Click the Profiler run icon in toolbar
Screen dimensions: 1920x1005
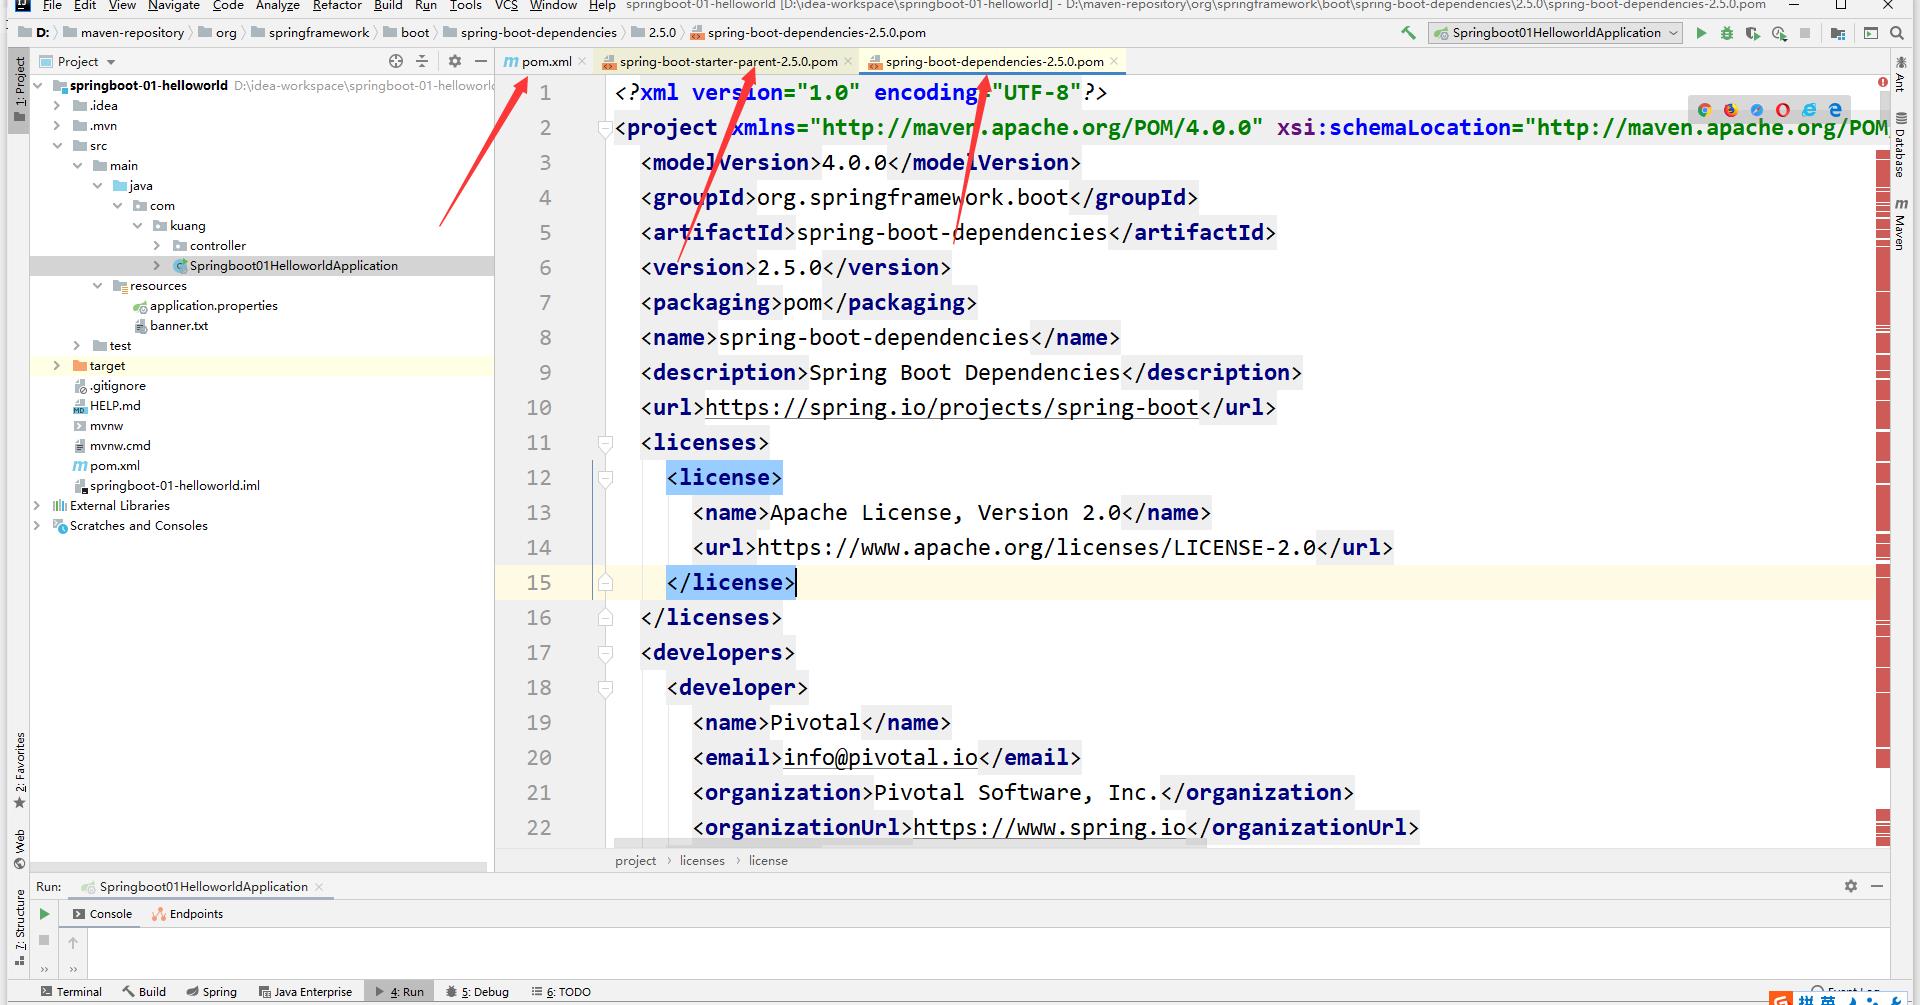pyautogui.click(x=1779, y=33)
